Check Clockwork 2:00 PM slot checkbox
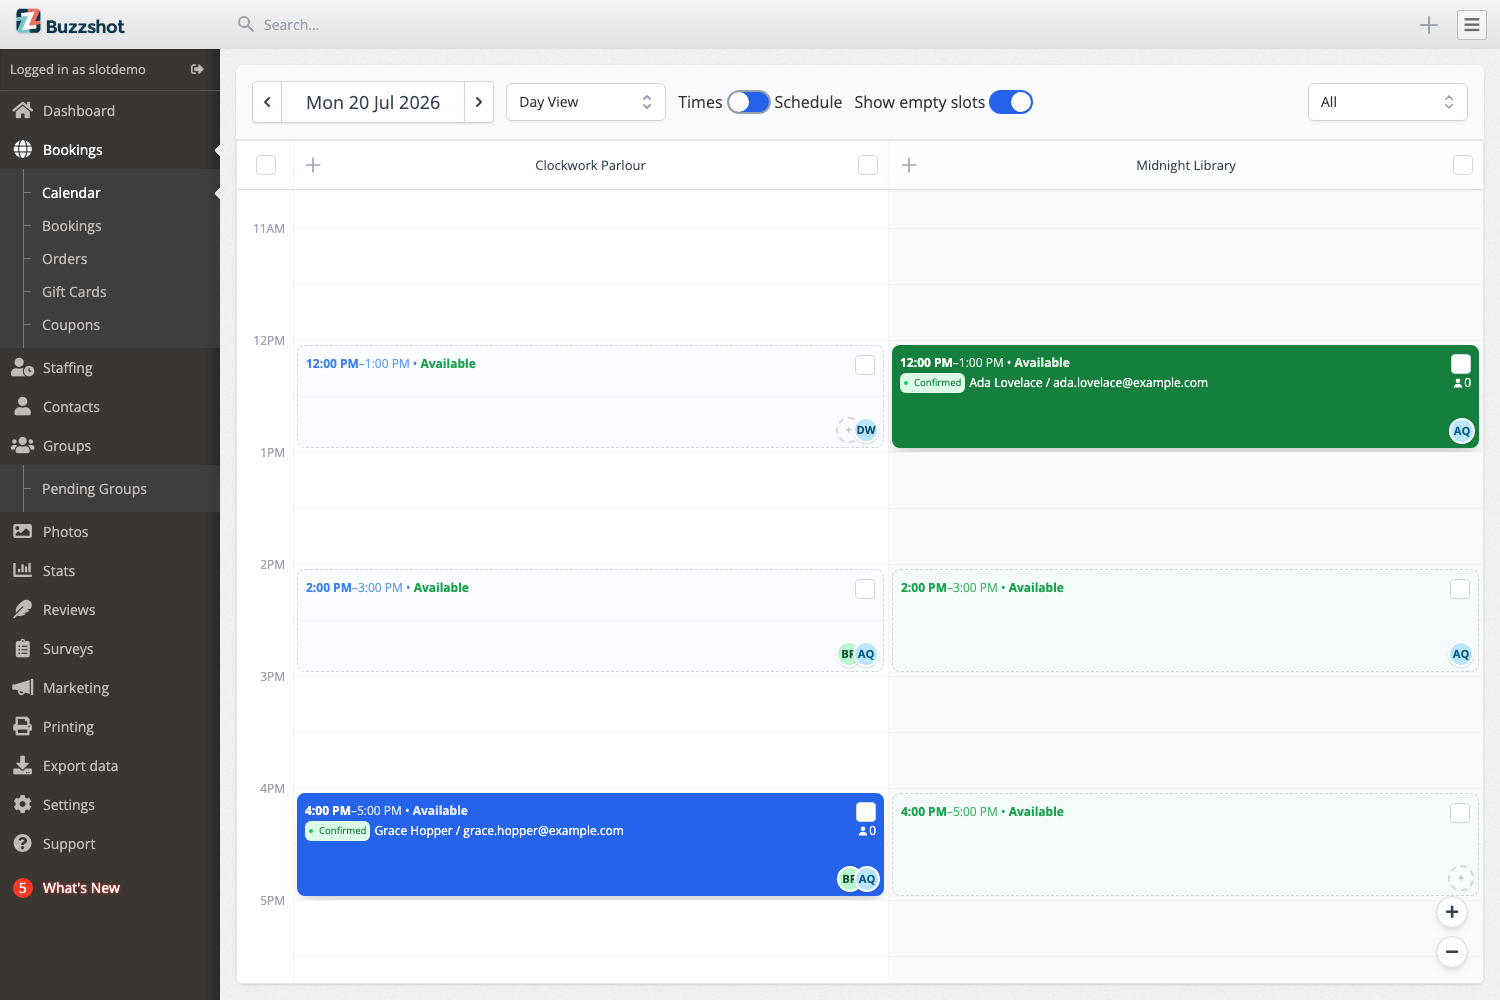Viewport: 1500px width, 1000px height. point(865,589)
